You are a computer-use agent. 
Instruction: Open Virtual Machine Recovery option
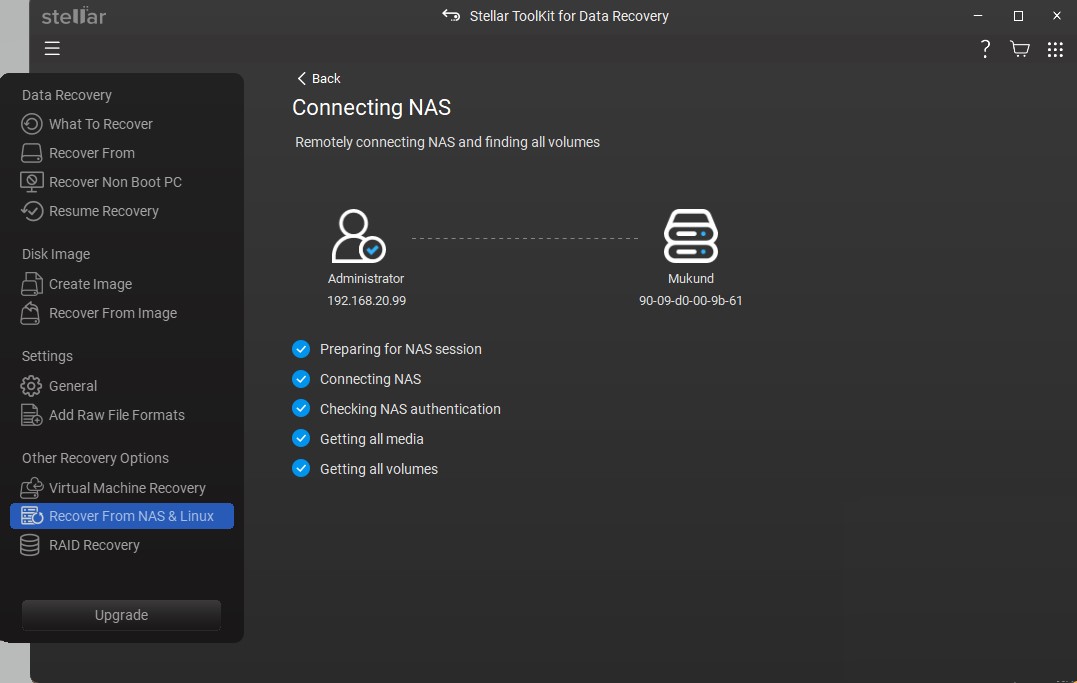tap(127, 488)
